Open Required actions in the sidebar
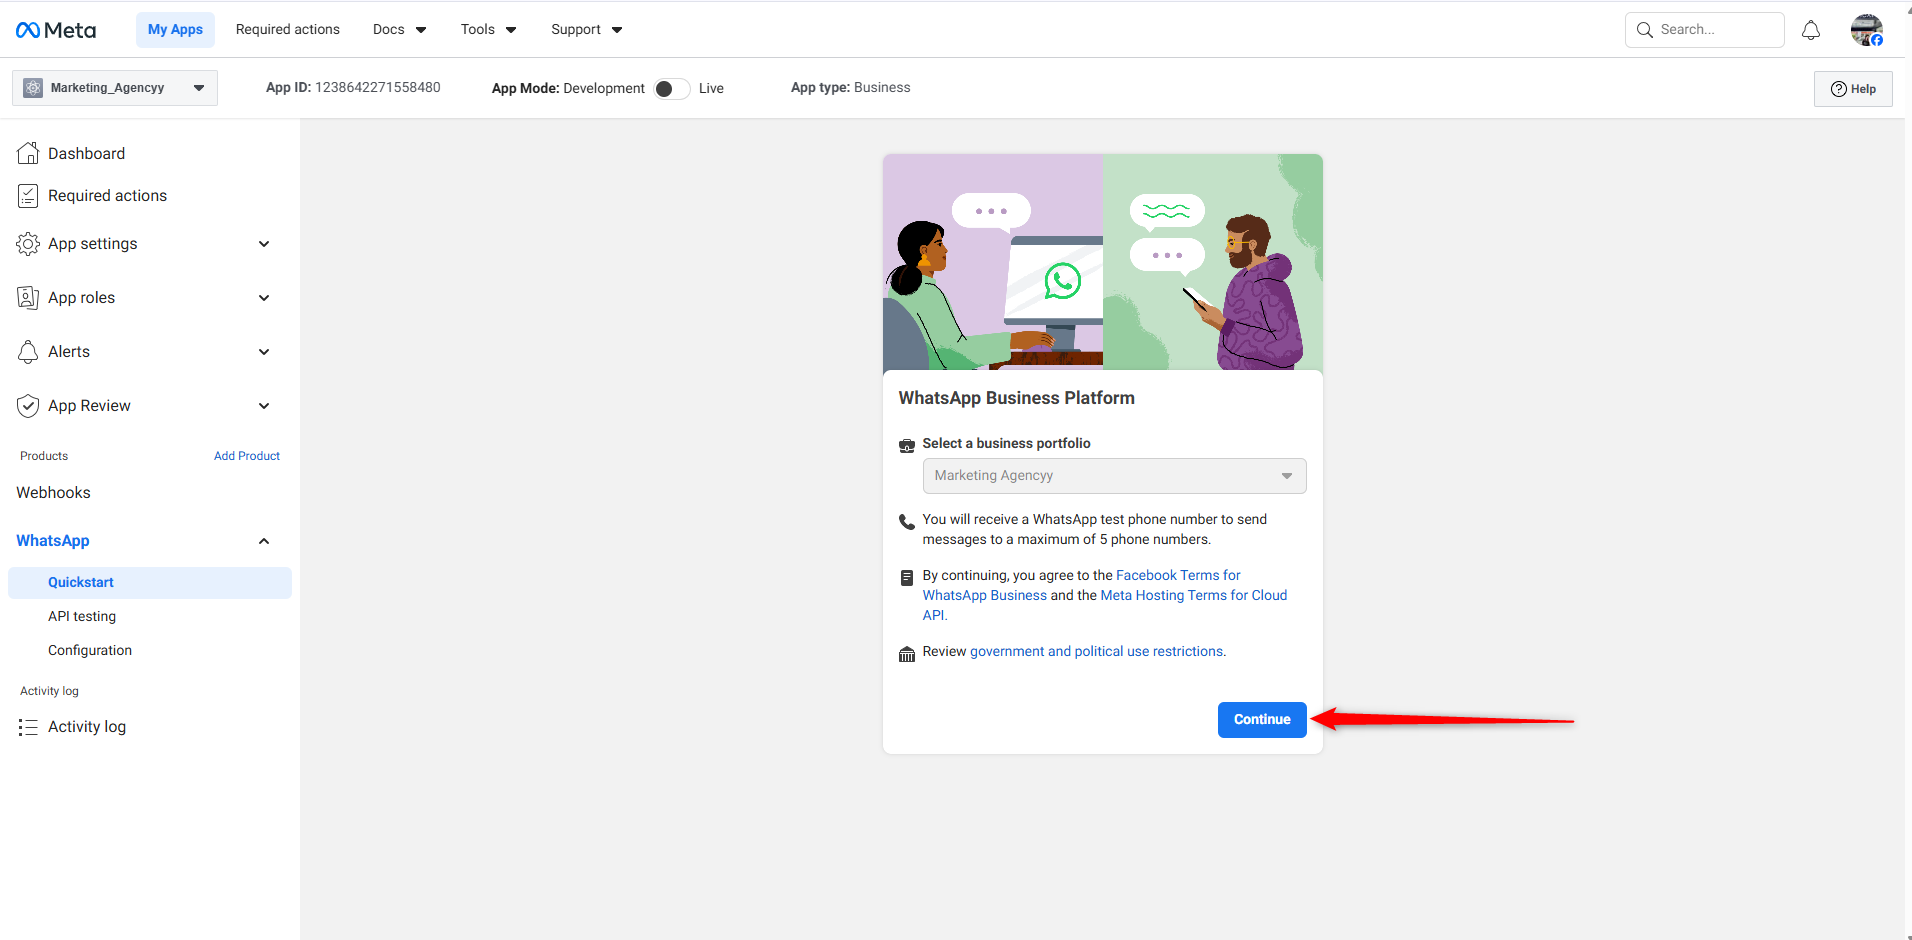 [108, 196]
